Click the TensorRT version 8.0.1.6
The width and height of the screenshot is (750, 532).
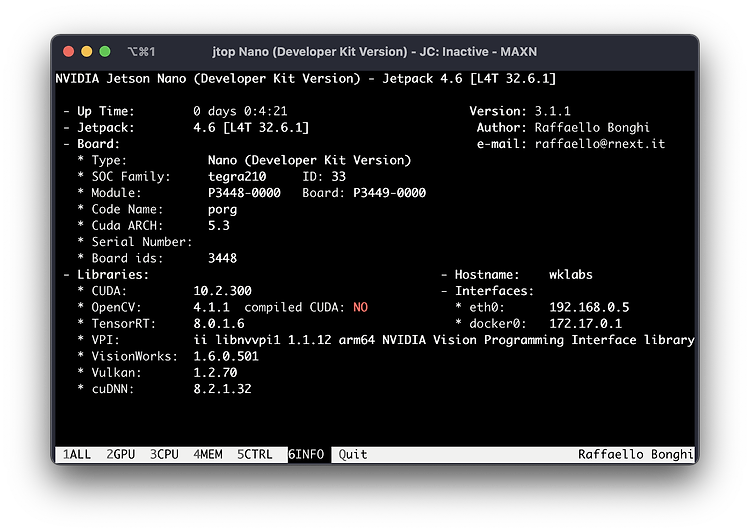(x=219, y=323)
